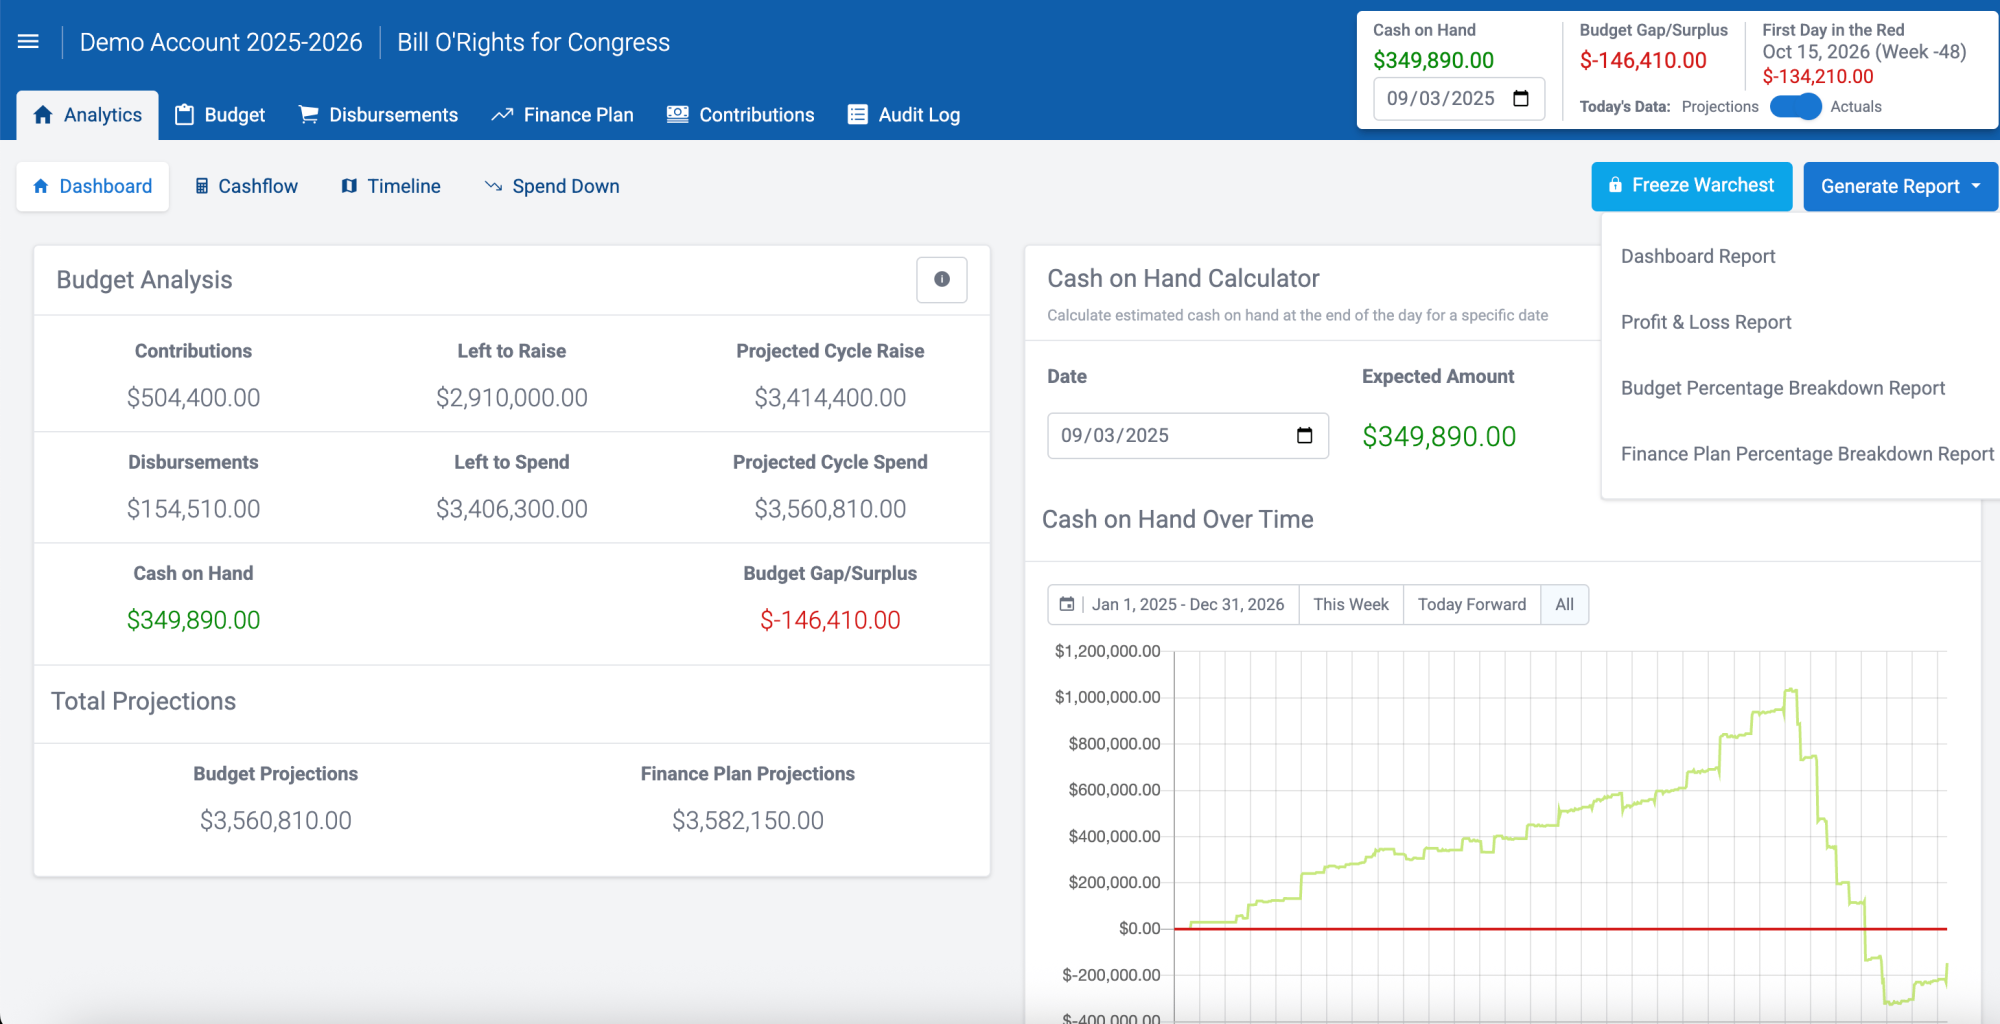This screenshot has width=2000, height=1024.
Task: Click the Freeze Warchest button
Action: coord(1691,186)
